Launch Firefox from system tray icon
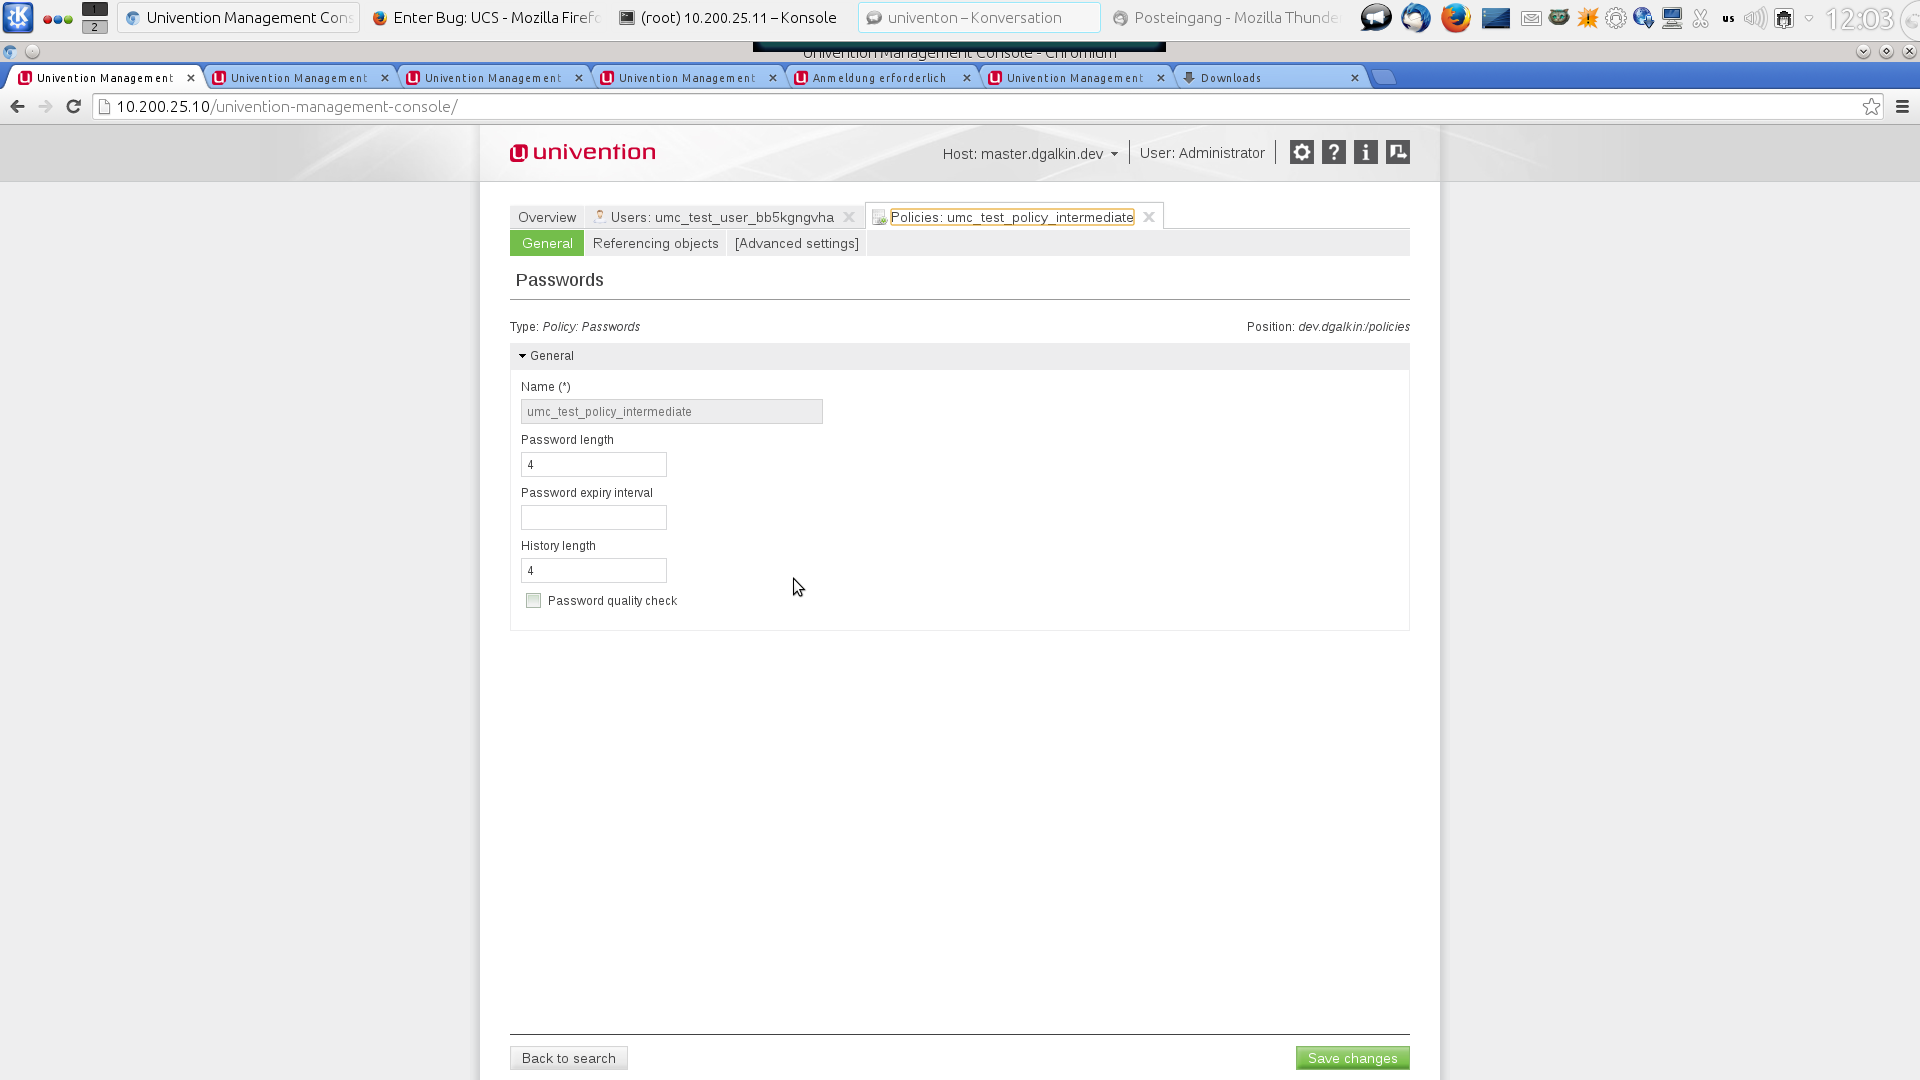Screen dimensions: 1920x1080 tap(1455, 18)
